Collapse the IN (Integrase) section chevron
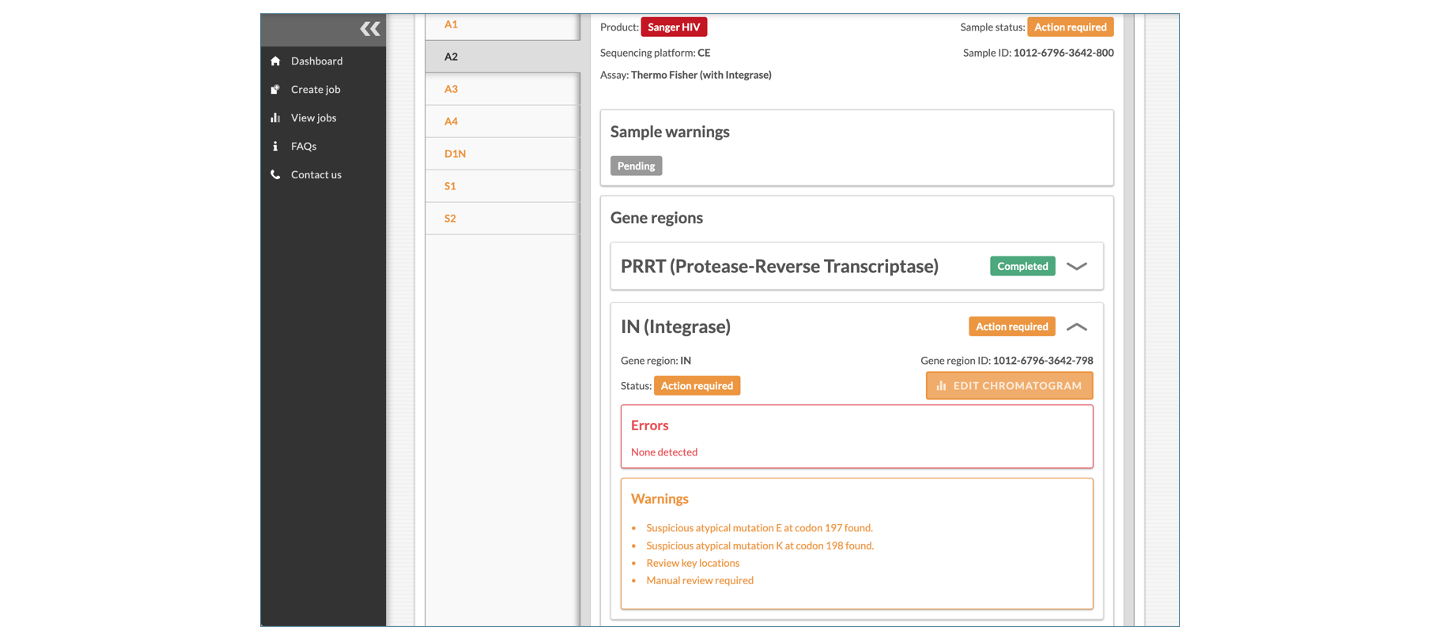The width and height of the screenshot is (1440, 640). (1076, 327)
